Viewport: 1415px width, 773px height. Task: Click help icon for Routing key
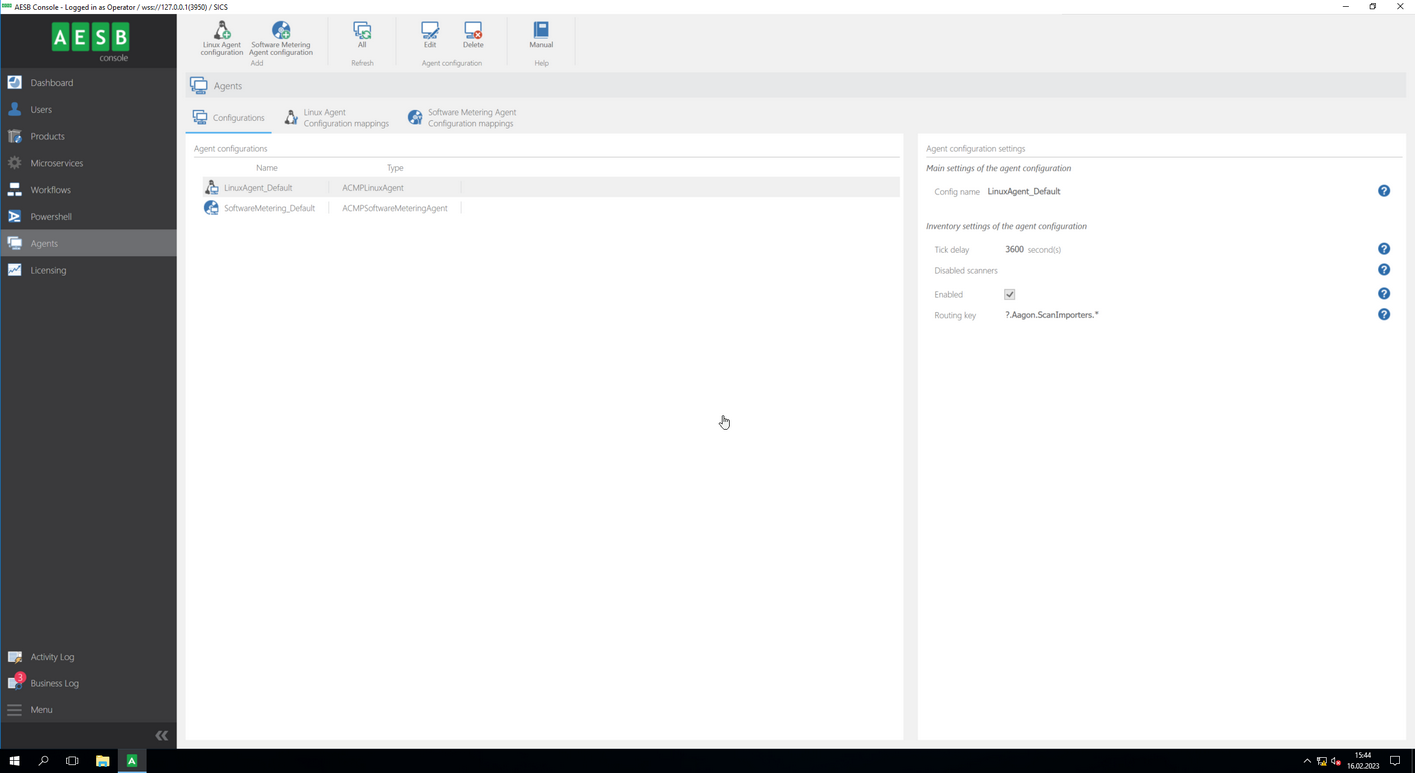pyautogui.click(x=1384, y=315)
